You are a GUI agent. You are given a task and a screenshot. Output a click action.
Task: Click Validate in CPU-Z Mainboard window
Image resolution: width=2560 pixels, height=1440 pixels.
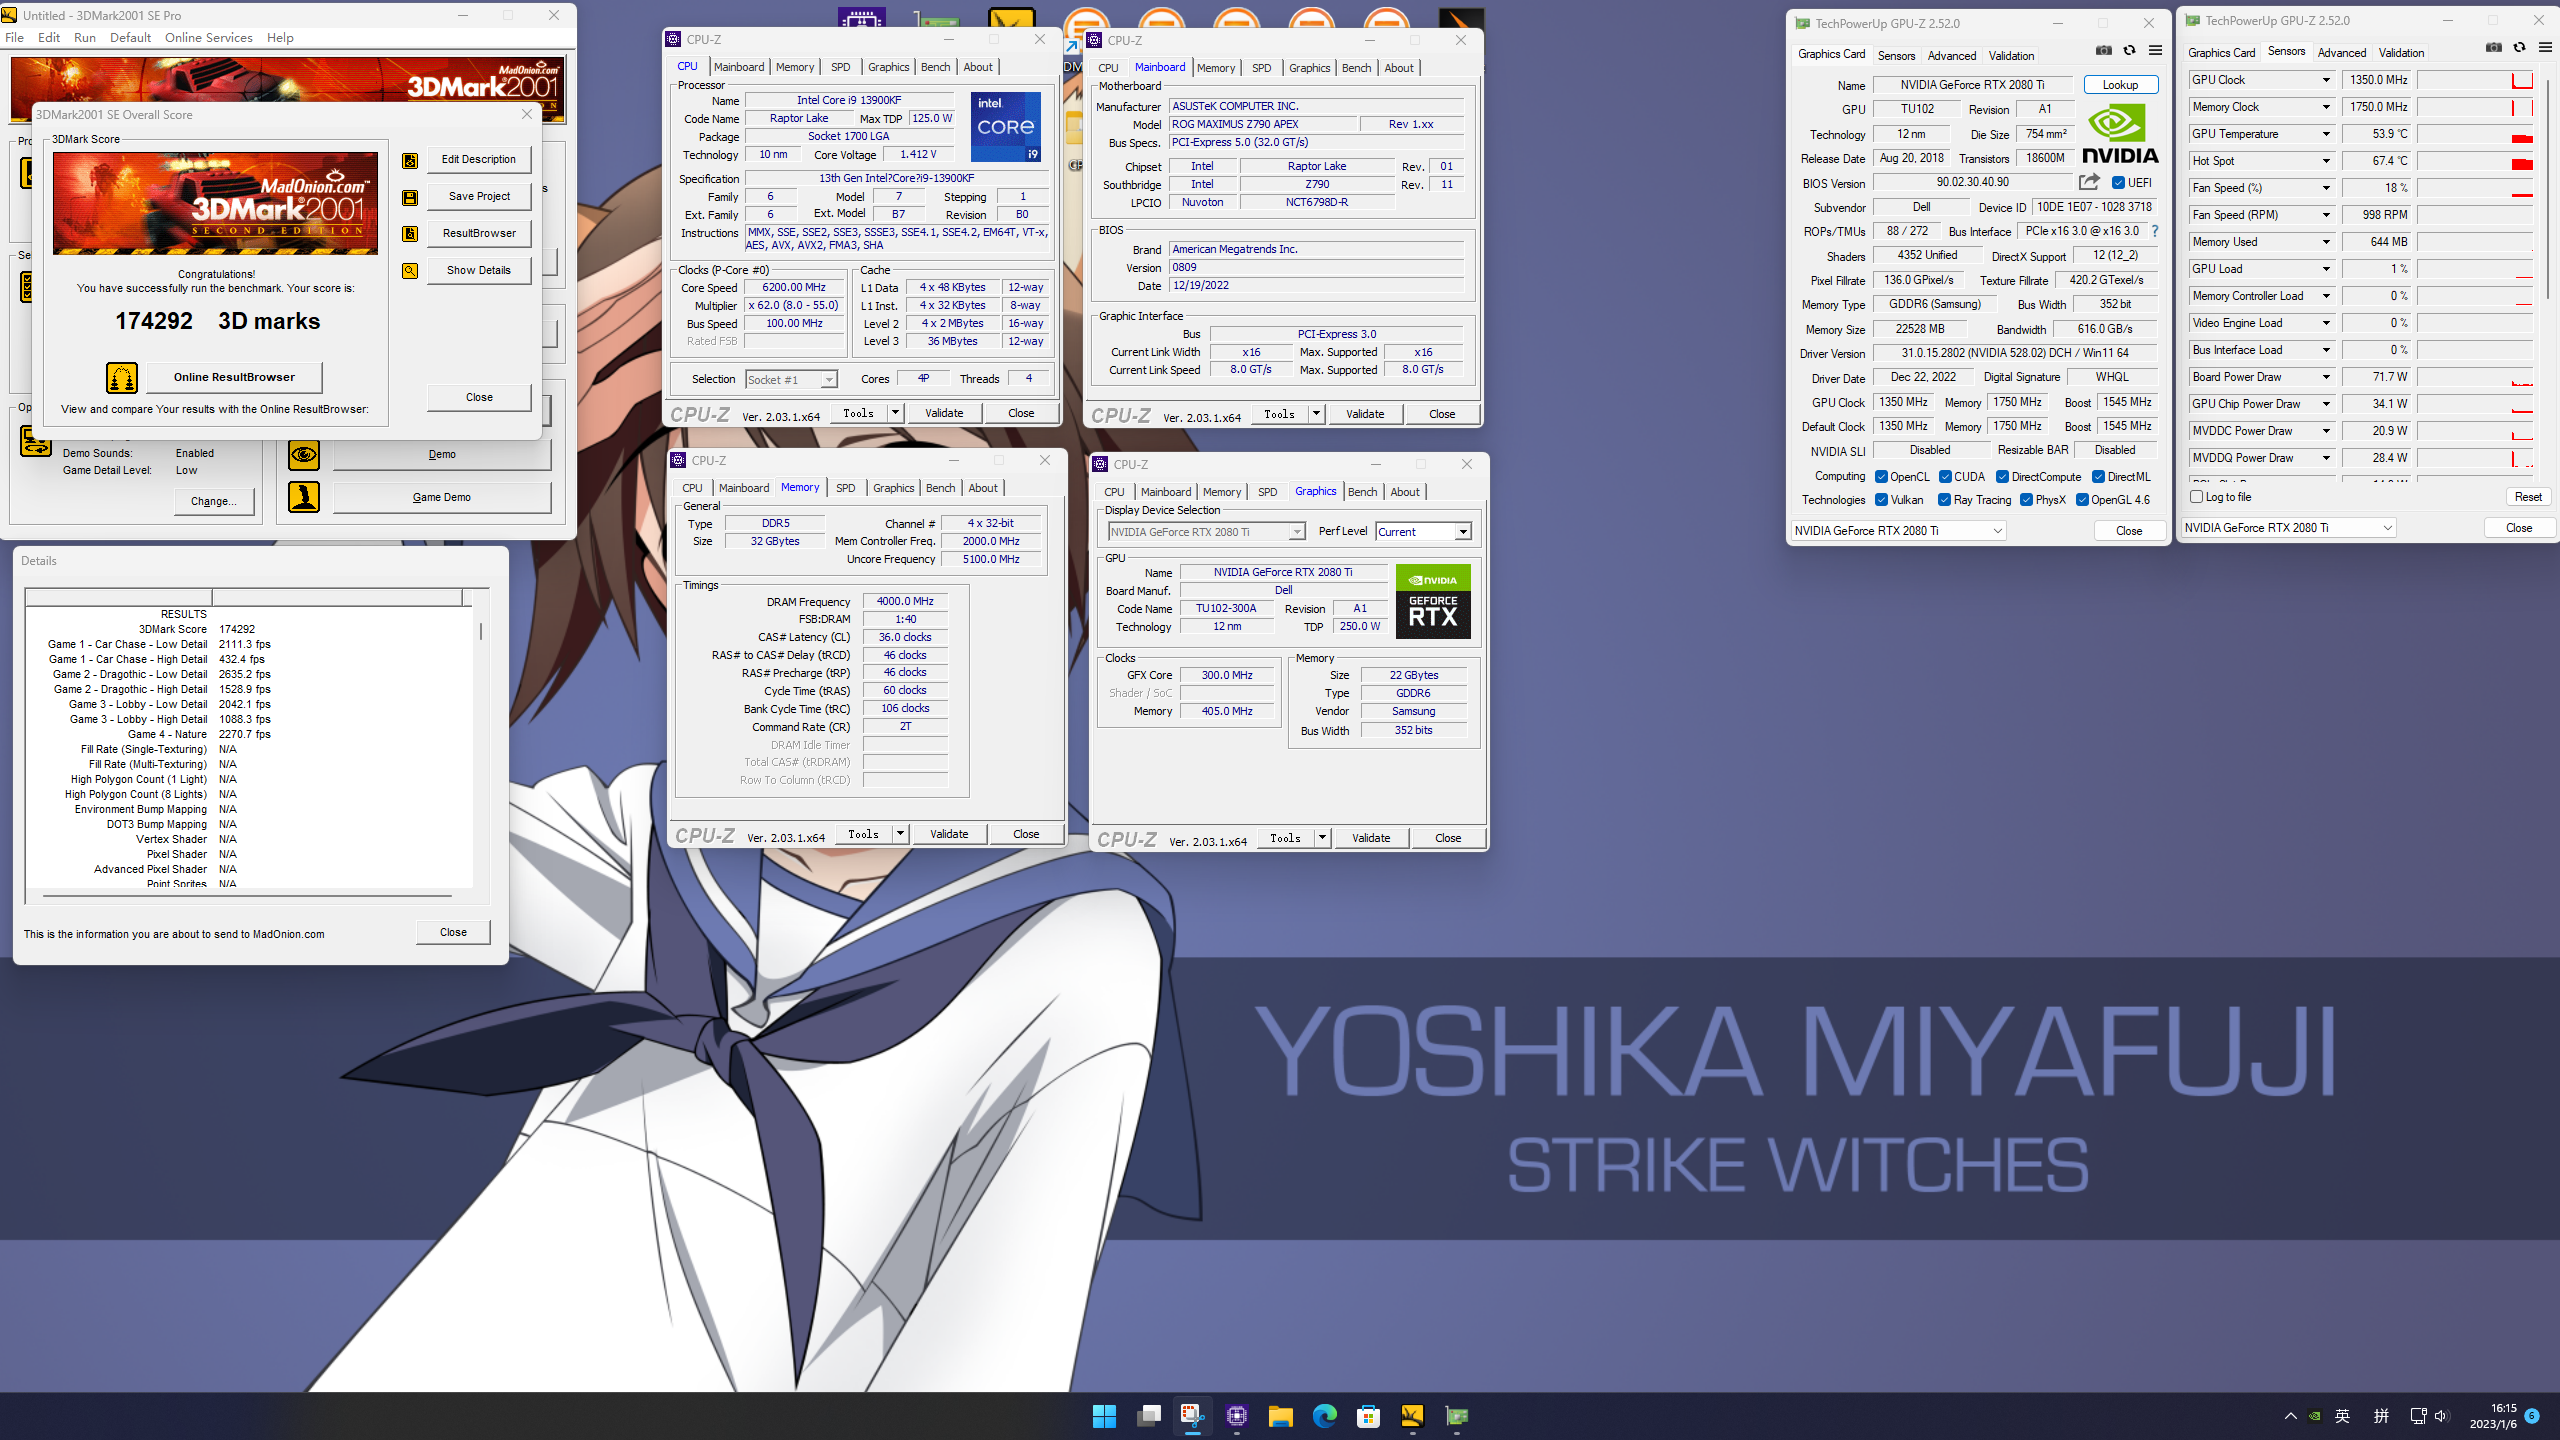pos(1365,414)
